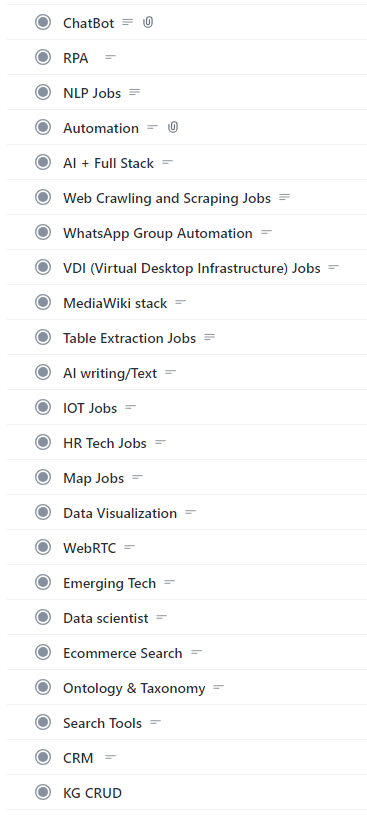Screen dimensions: 367x819
Task: Click the round bullet next to IOT Jobs
Action: click(x=43, y=407)
